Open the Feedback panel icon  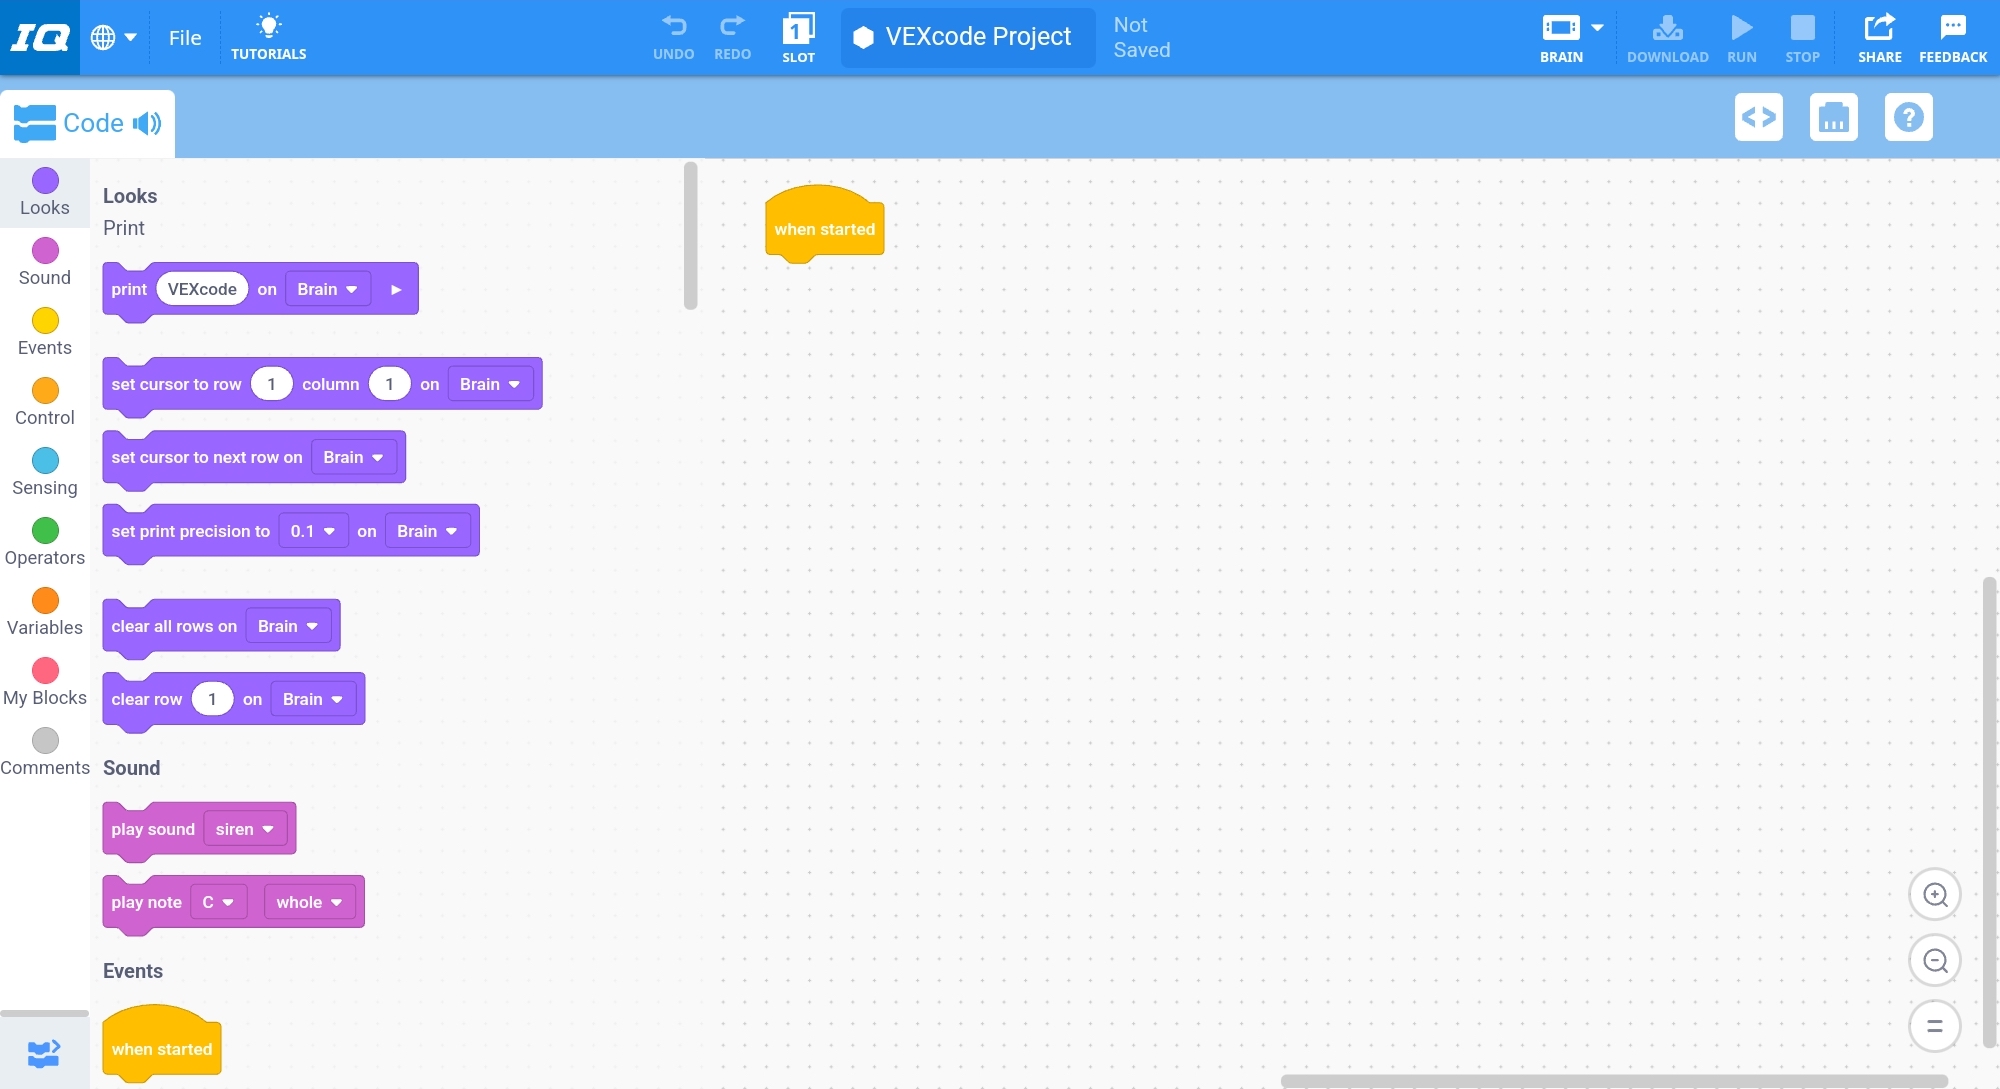(x=1952, y=27)
